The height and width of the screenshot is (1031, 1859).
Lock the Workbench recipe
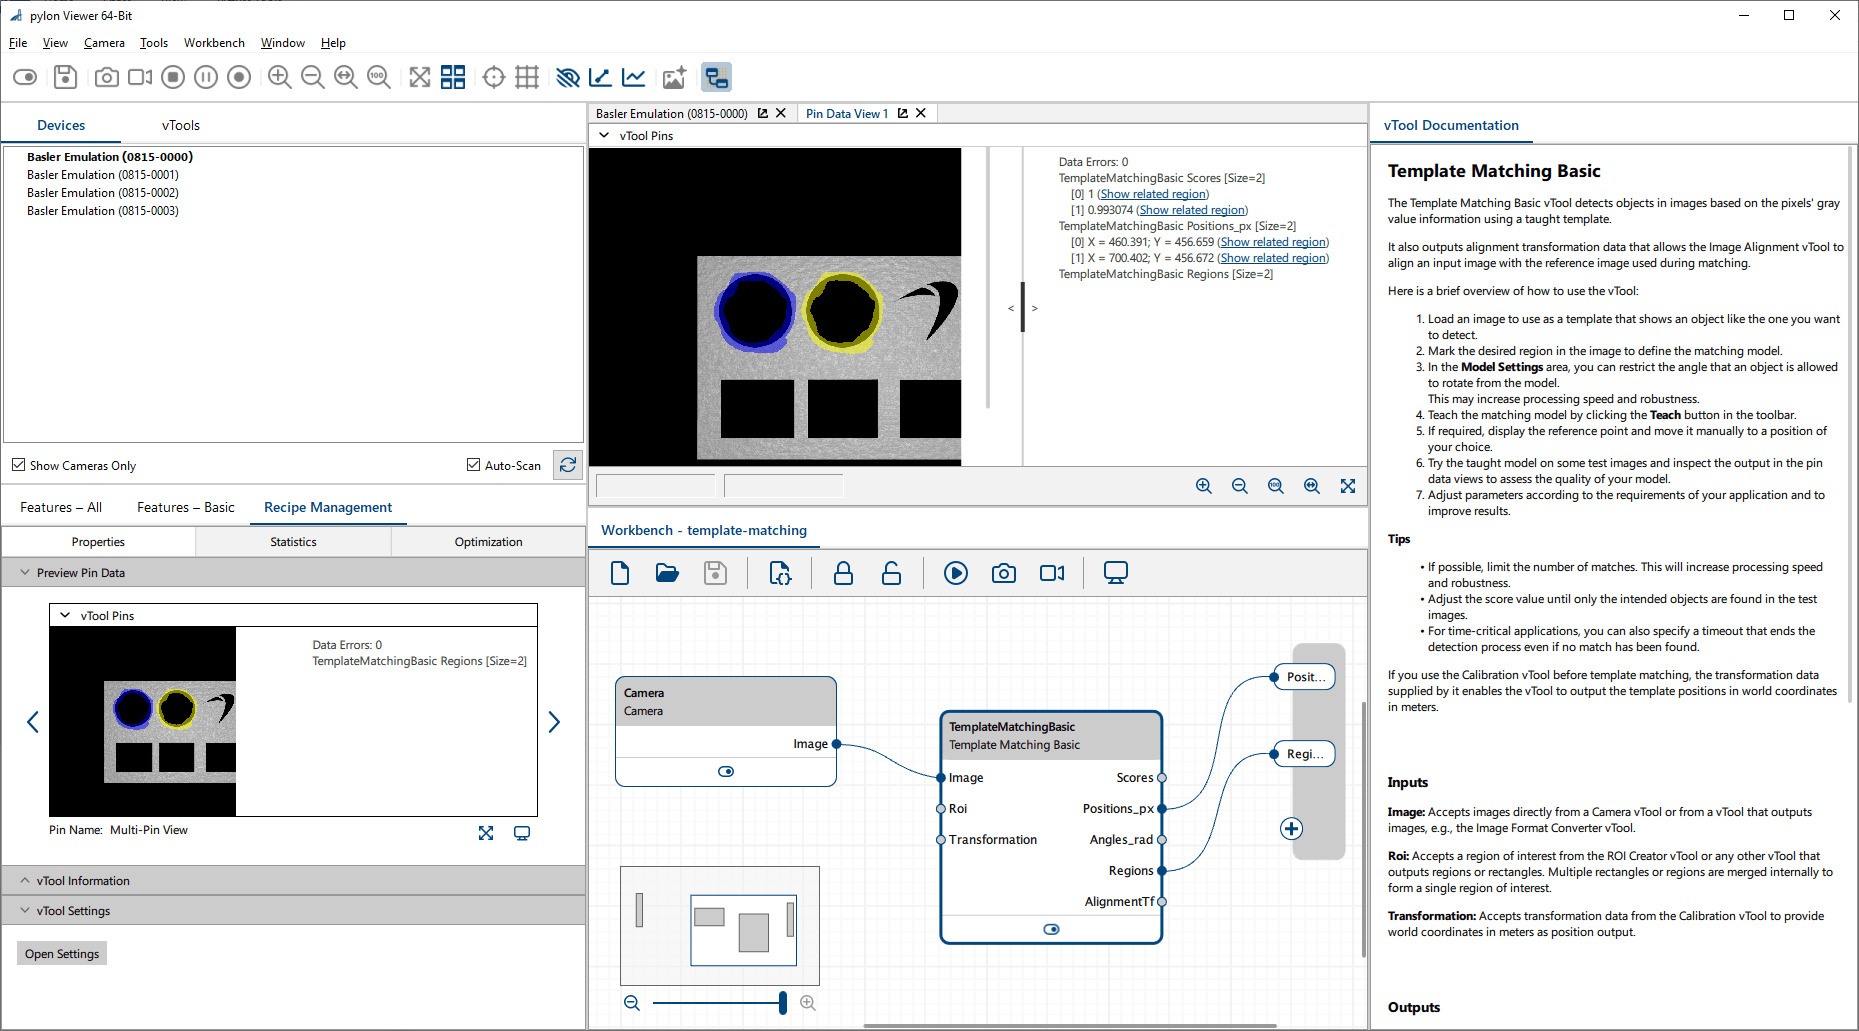[x=843, y=573]
